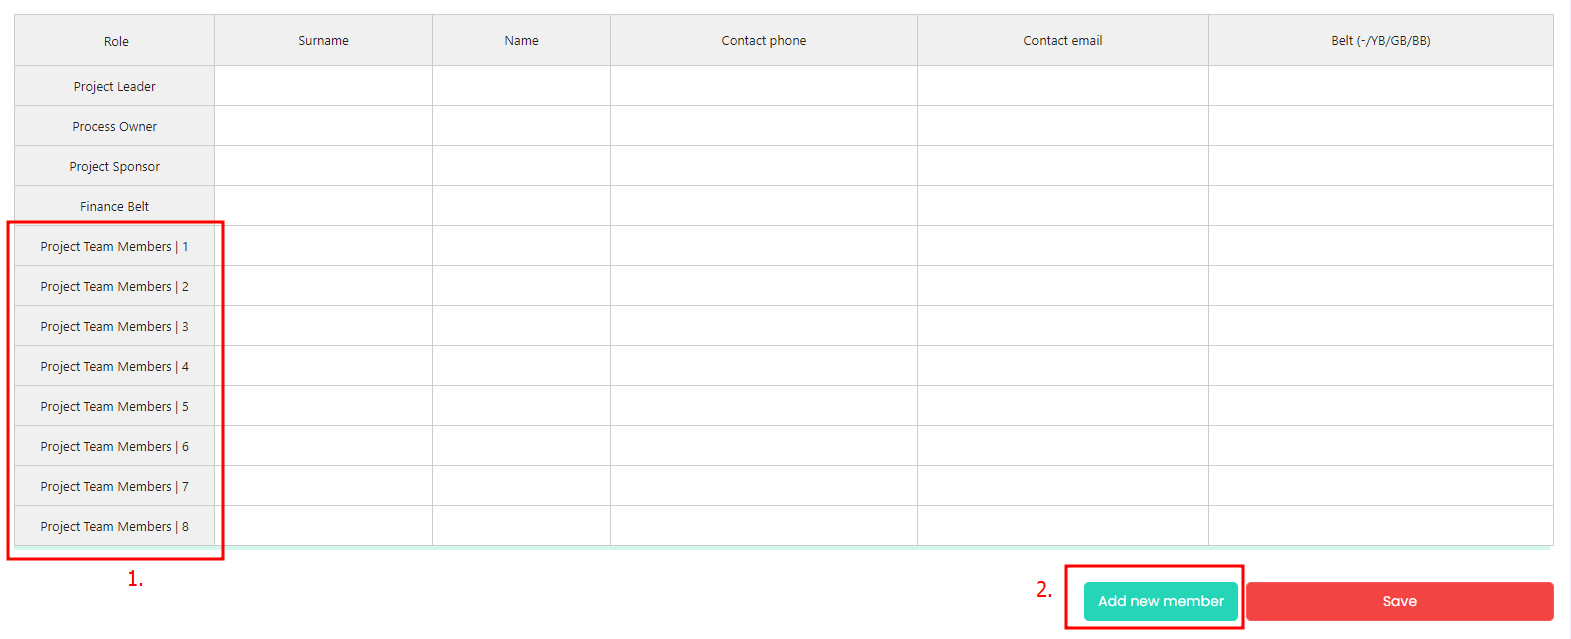Click the Role column header
Viewport: 1571px width, 639px height.
pos(115,41)
